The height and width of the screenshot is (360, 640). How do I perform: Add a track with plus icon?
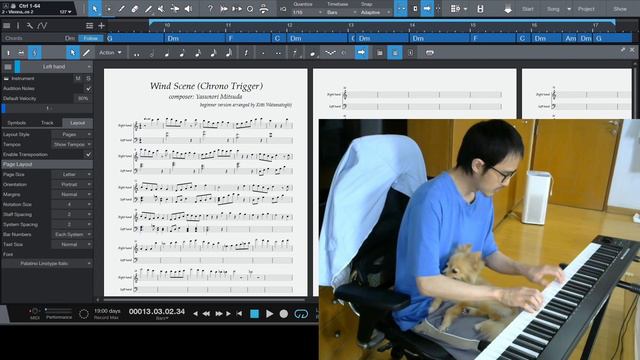(x=101, y=26)
